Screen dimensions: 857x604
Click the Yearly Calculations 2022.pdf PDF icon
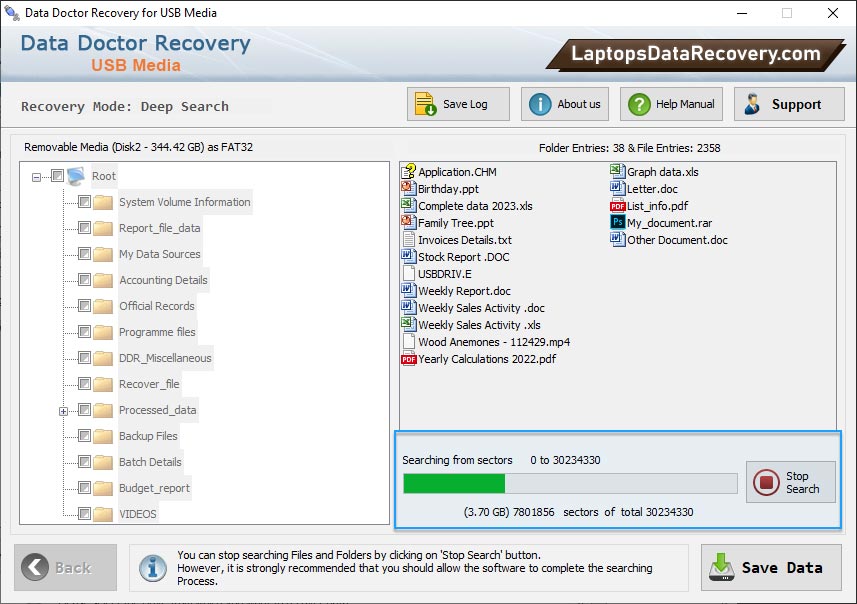[x=408, y=359]
